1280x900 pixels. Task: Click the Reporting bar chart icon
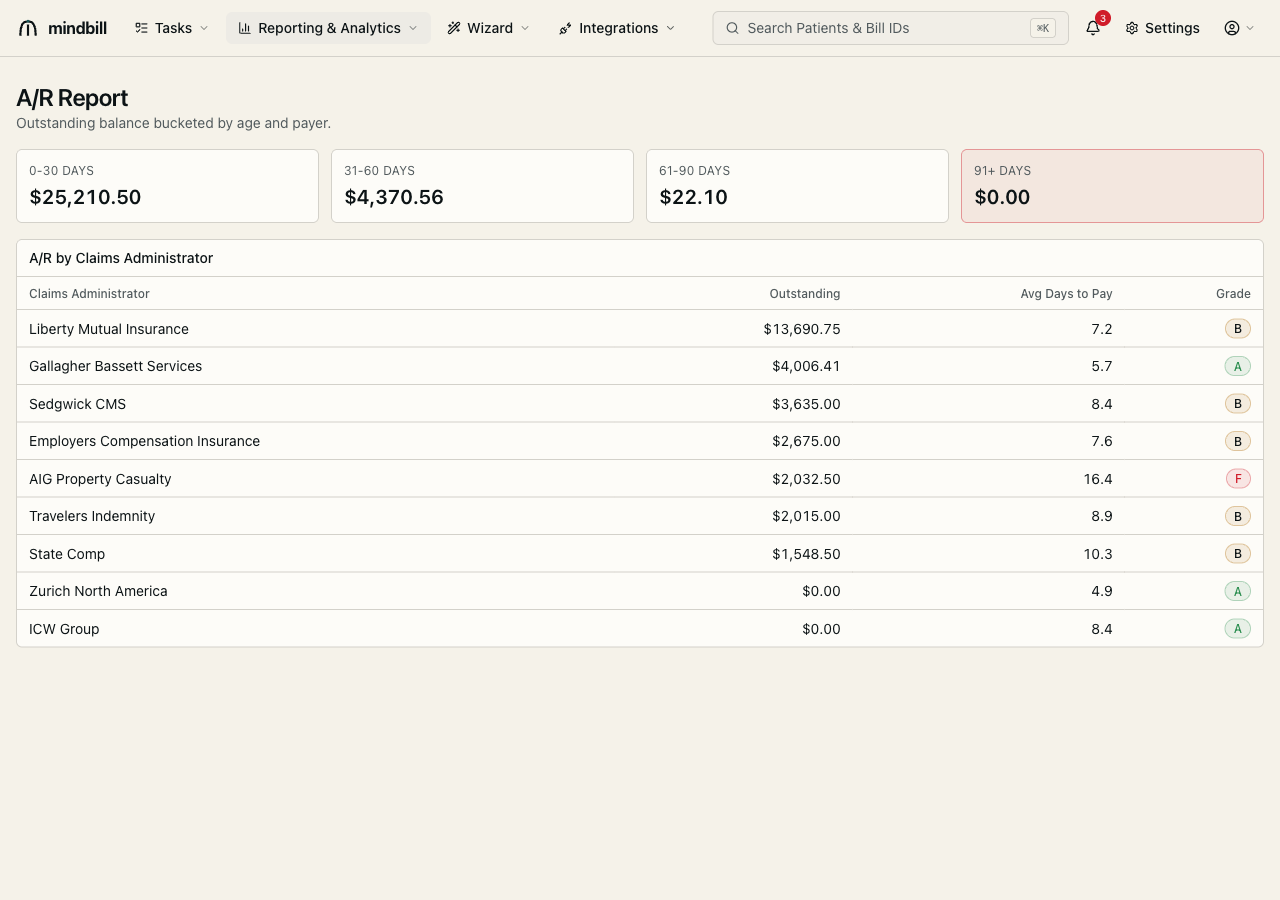coord(245,28)
